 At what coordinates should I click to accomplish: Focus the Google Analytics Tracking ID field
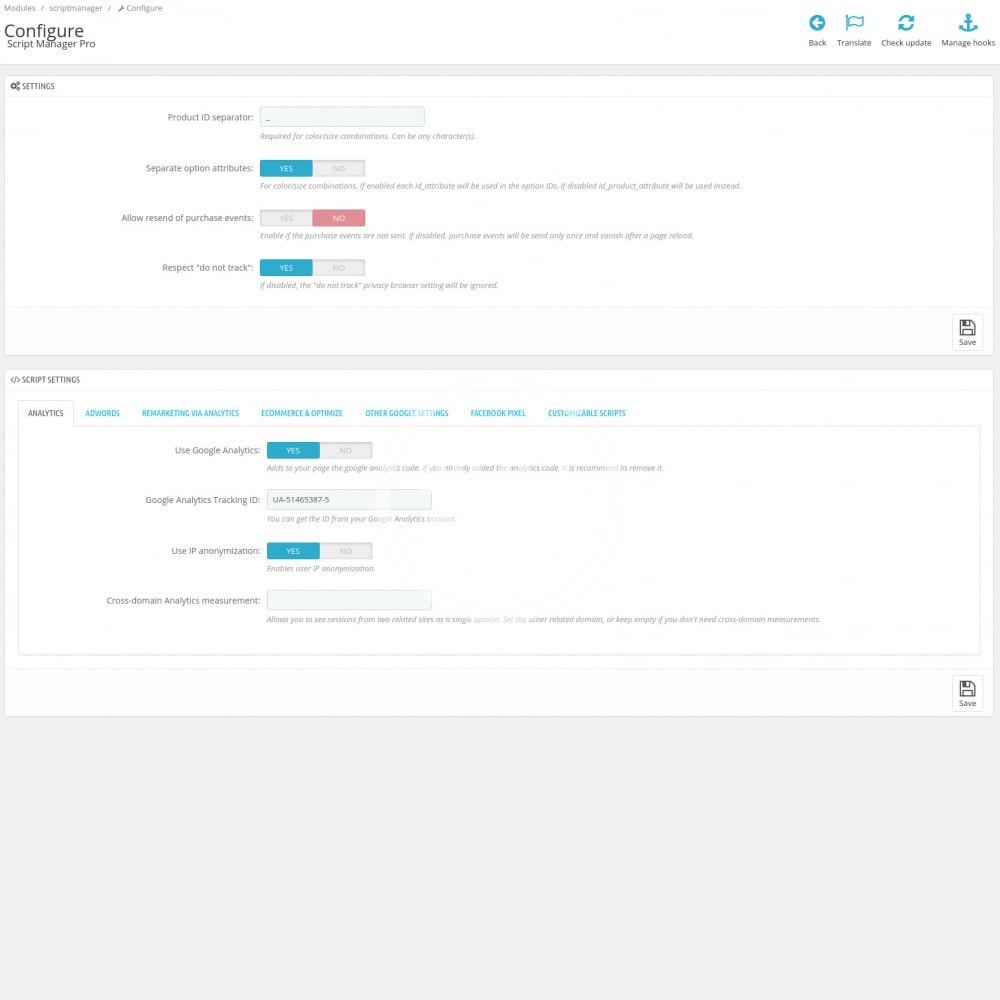(x=349, y=499)
